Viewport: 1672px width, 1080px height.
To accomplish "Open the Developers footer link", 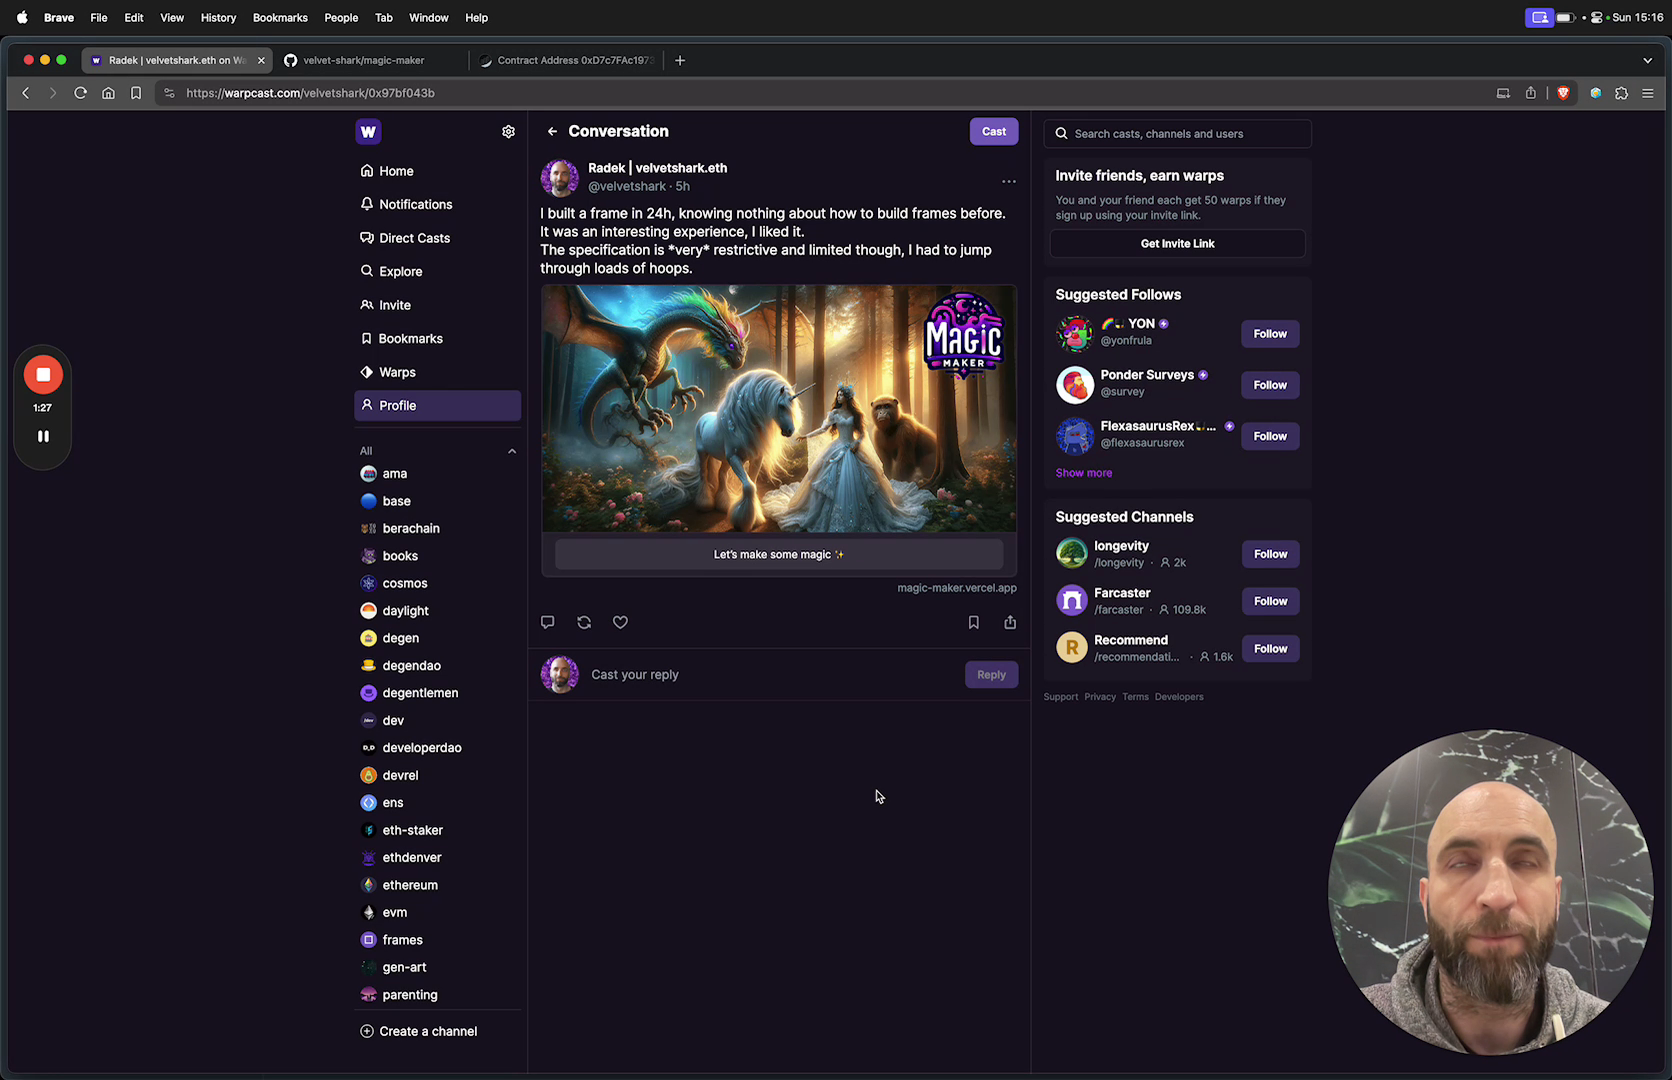I will [1179, 697].
